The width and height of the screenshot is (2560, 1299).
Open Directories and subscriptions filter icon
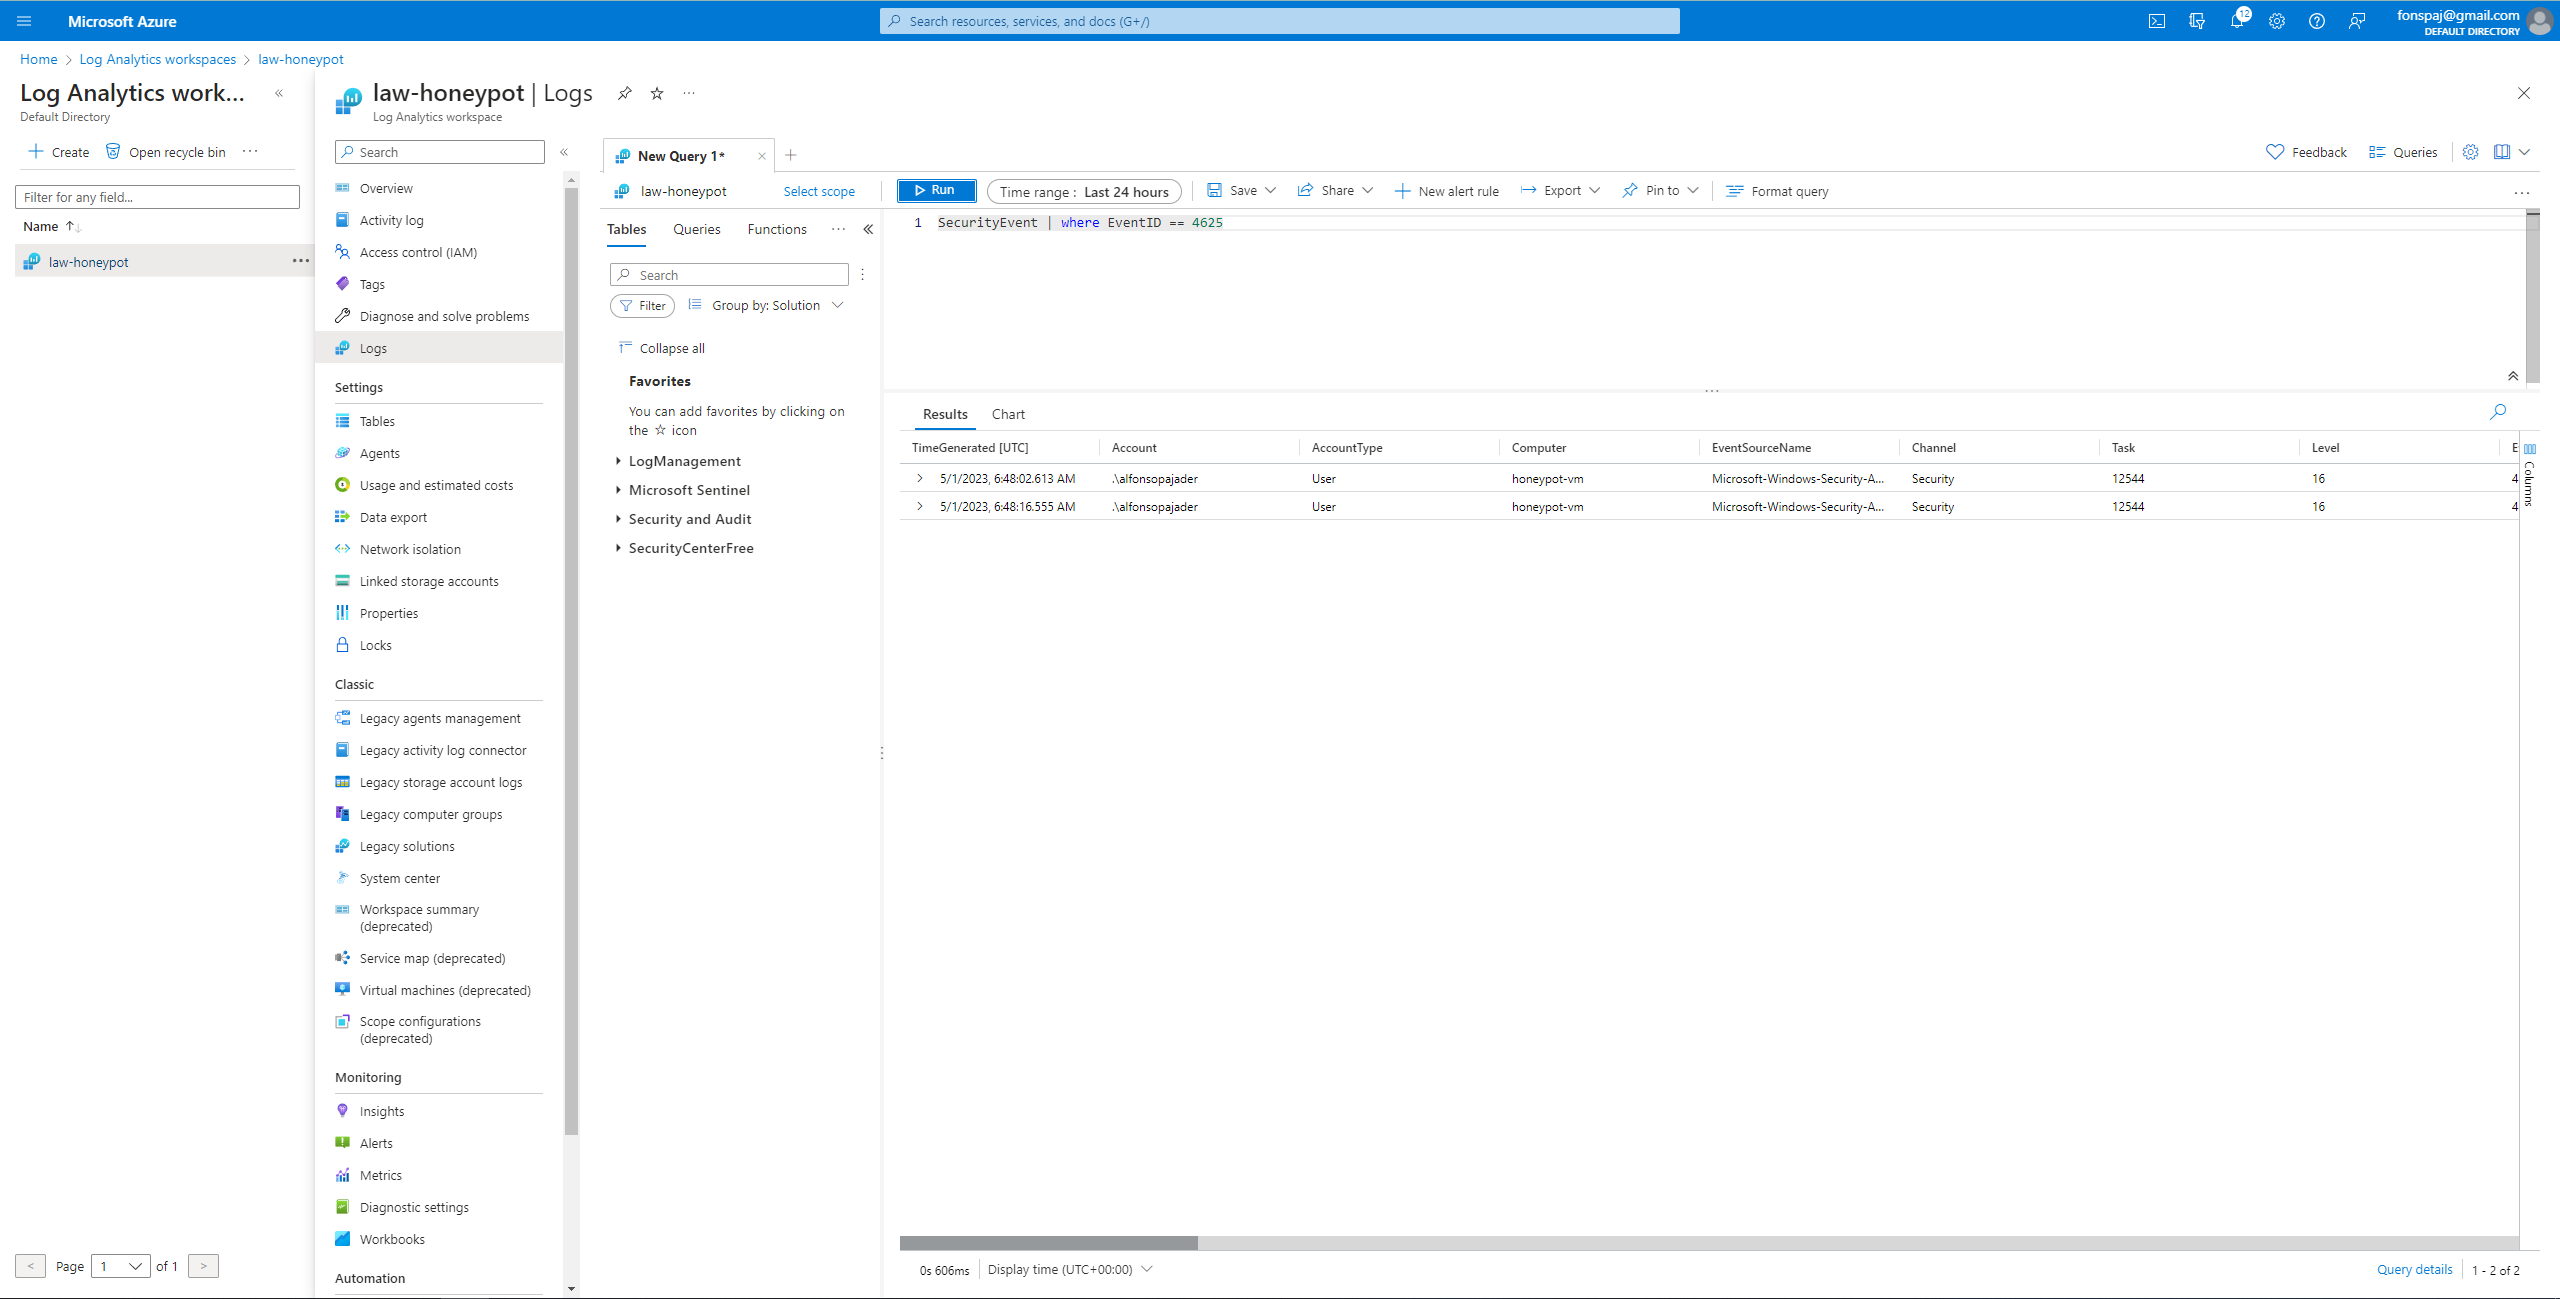[2197, 21]
